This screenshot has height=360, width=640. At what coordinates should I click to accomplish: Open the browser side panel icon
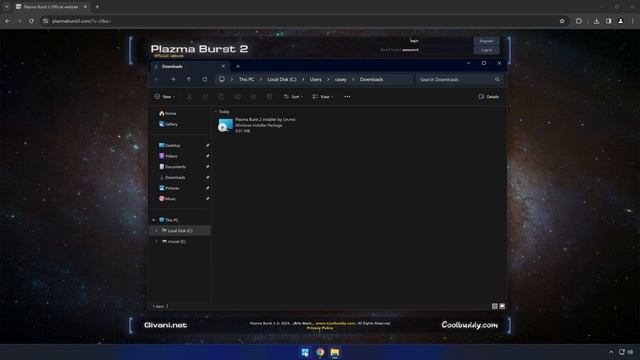(x=609, y=21)
